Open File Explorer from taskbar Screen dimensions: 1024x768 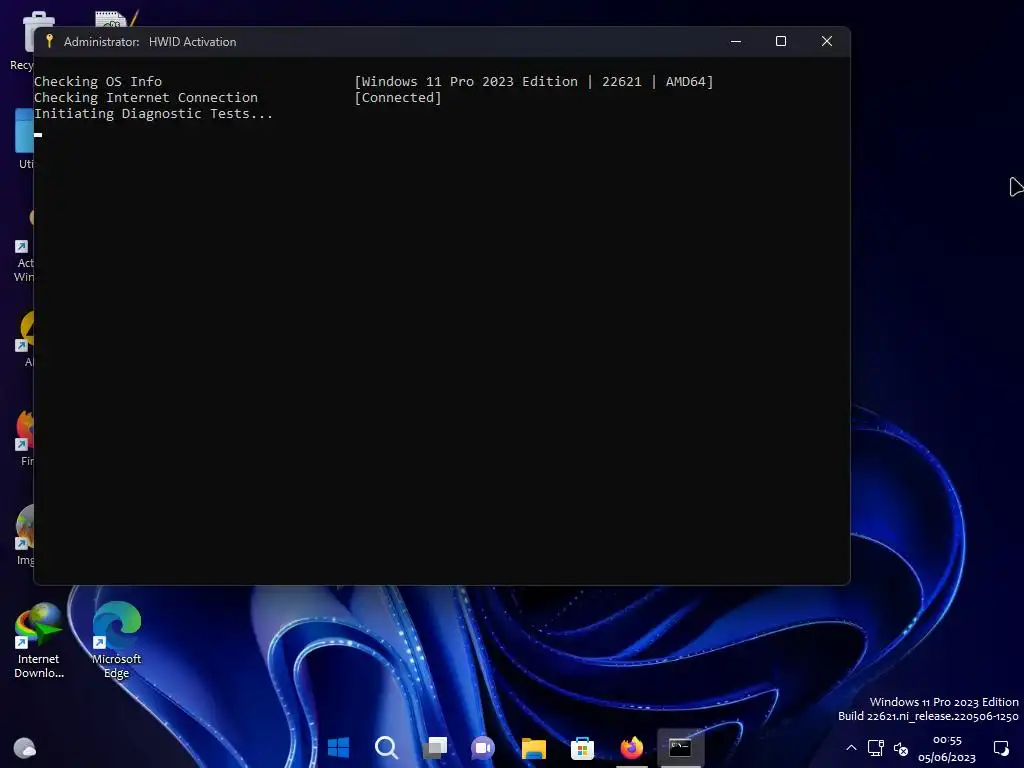[534, 747]
